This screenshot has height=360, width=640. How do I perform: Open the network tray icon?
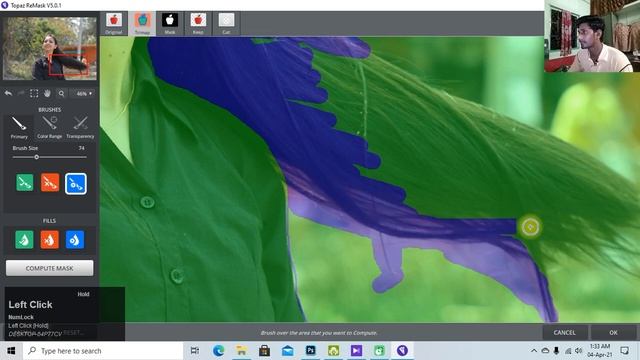[x=568, y=351]
